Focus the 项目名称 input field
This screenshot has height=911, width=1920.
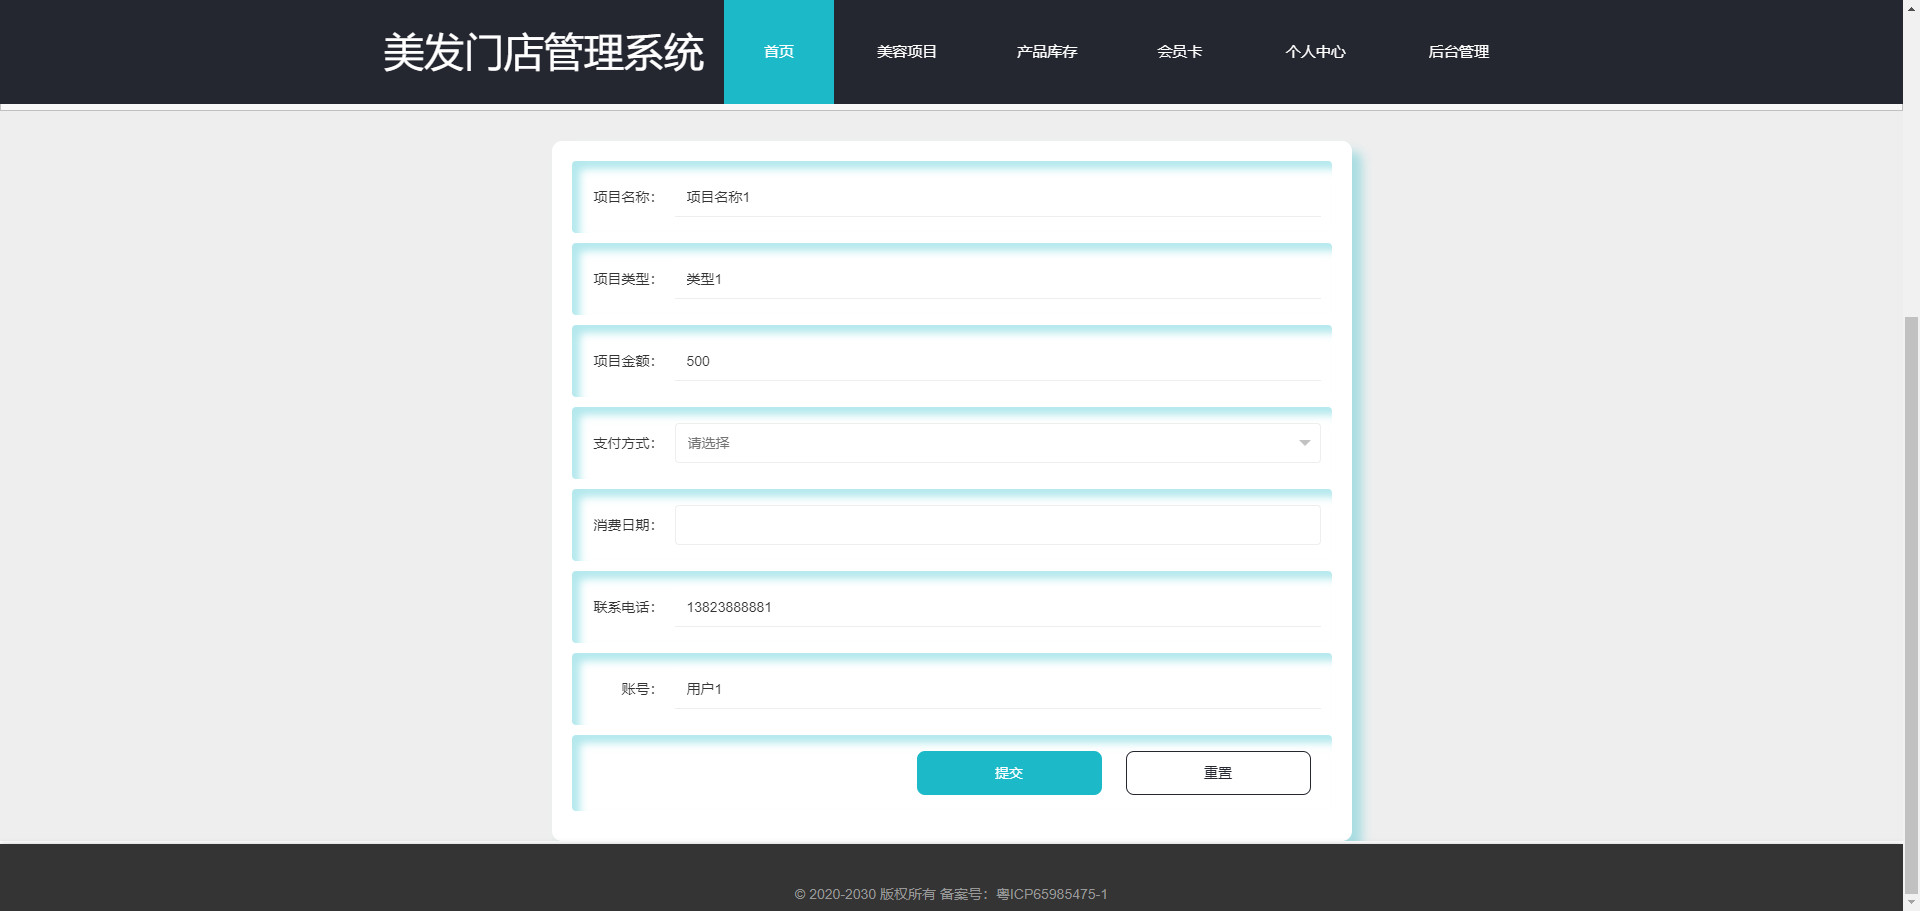coord(997,197)
